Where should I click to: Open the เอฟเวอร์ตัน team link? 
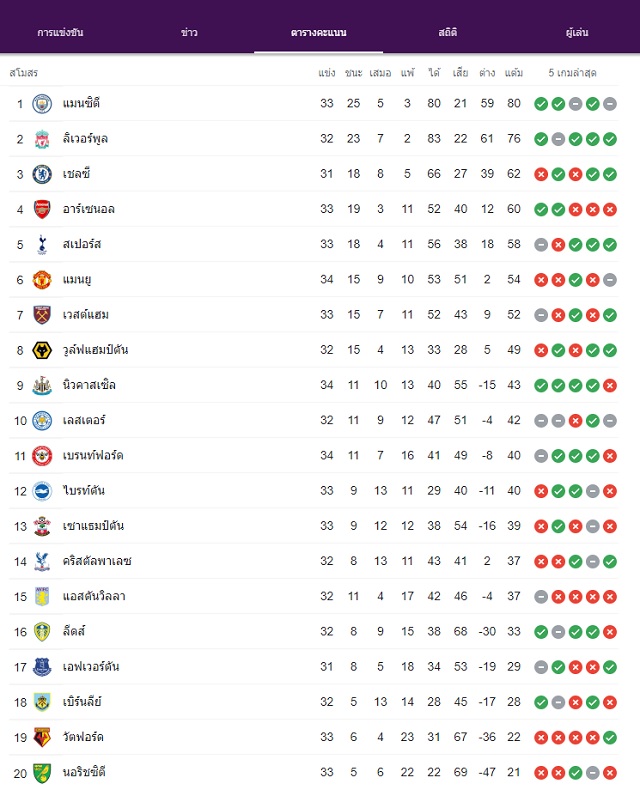pos(91,667)
